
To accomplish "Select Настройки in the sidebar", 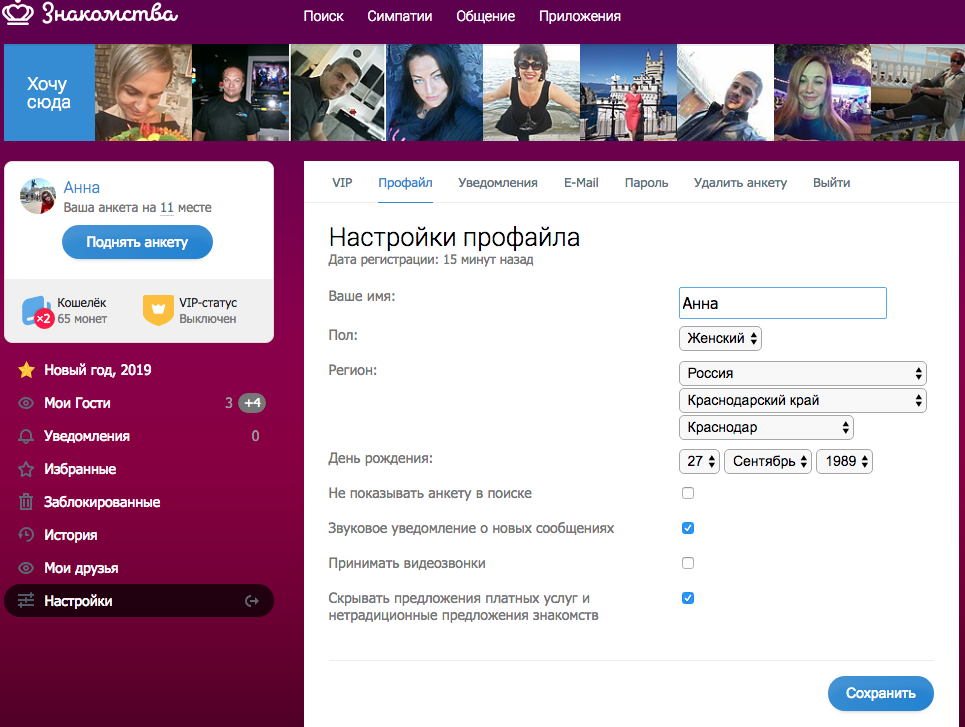I will 138,601.
